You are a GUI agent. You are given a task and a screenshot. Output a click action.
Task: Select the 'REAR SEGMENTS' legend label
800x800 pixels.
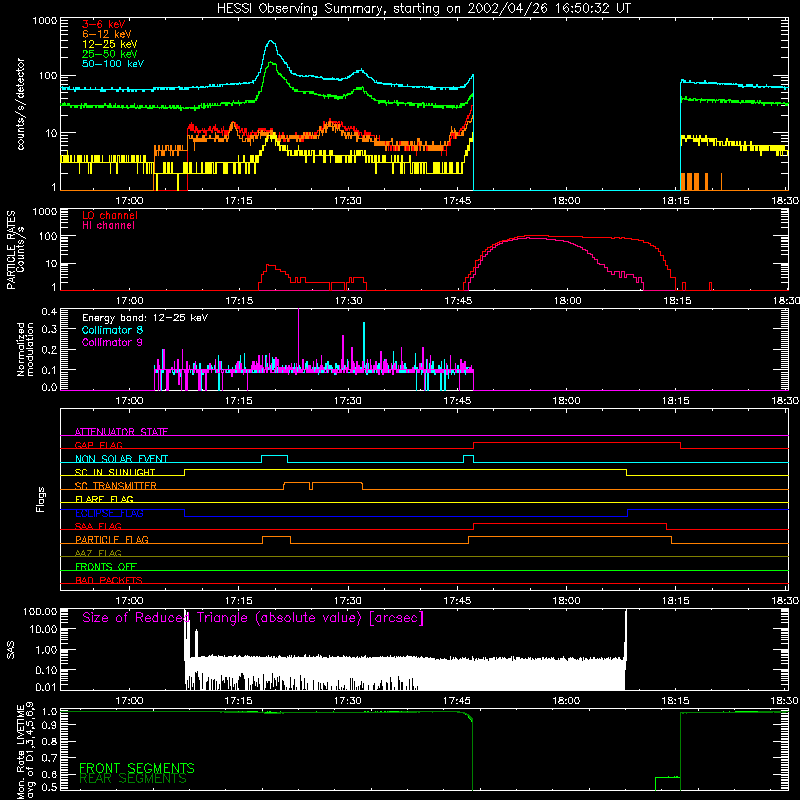pyautogui.click(x=133, y=779)
